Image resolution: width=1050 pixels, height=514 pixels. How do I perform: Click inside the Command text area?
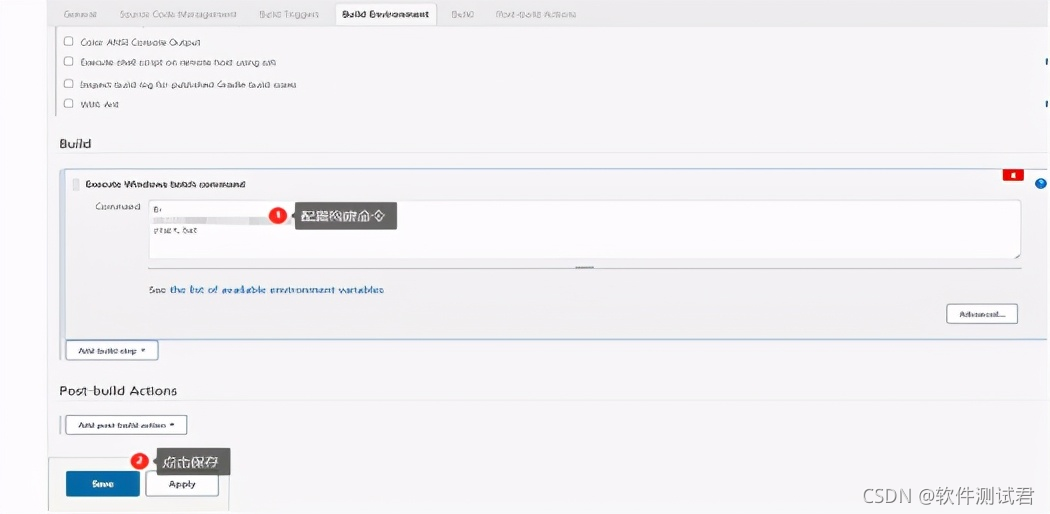[x=585, y=230]
